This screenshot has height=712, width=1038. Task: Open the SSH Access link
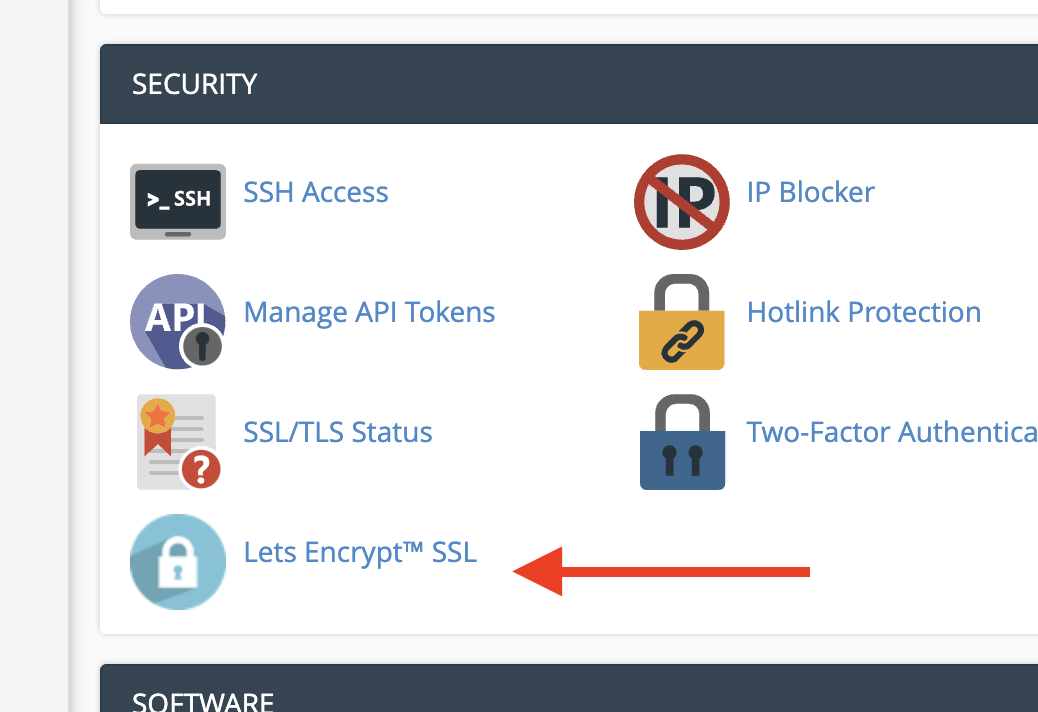tap(316, 193)
